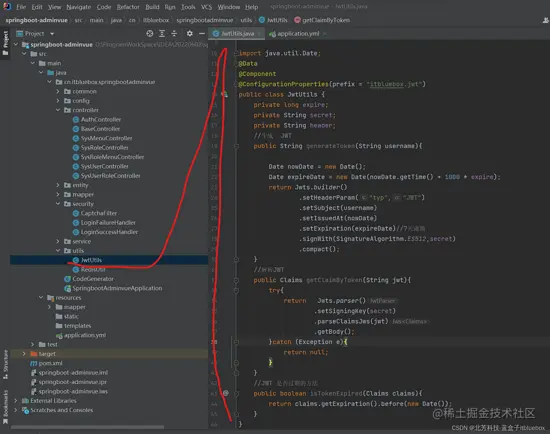Image resolution: width=550 pixels, height=434 pixels.
Task: Fold the getClaimByToken method in gutter
Action: pyautogui.click(x=236, y=280)
